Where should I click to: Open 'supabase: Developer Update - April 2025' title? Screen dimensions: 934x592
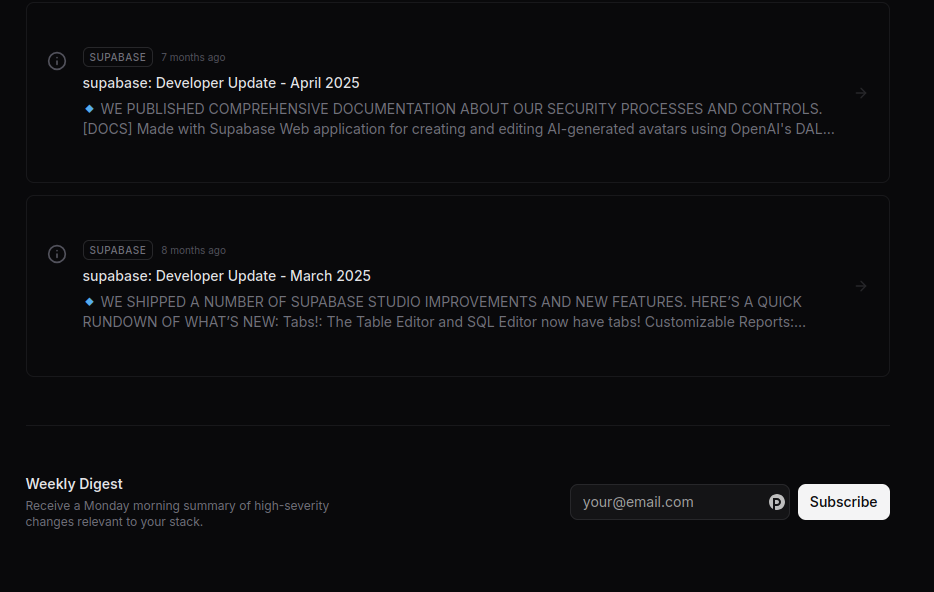[221, 83]
